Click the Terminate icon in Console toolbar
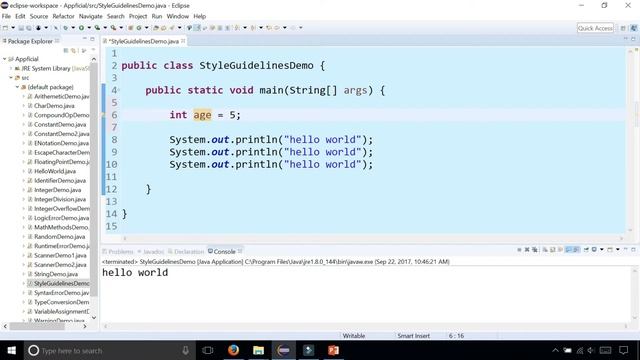 coord(519,250)
